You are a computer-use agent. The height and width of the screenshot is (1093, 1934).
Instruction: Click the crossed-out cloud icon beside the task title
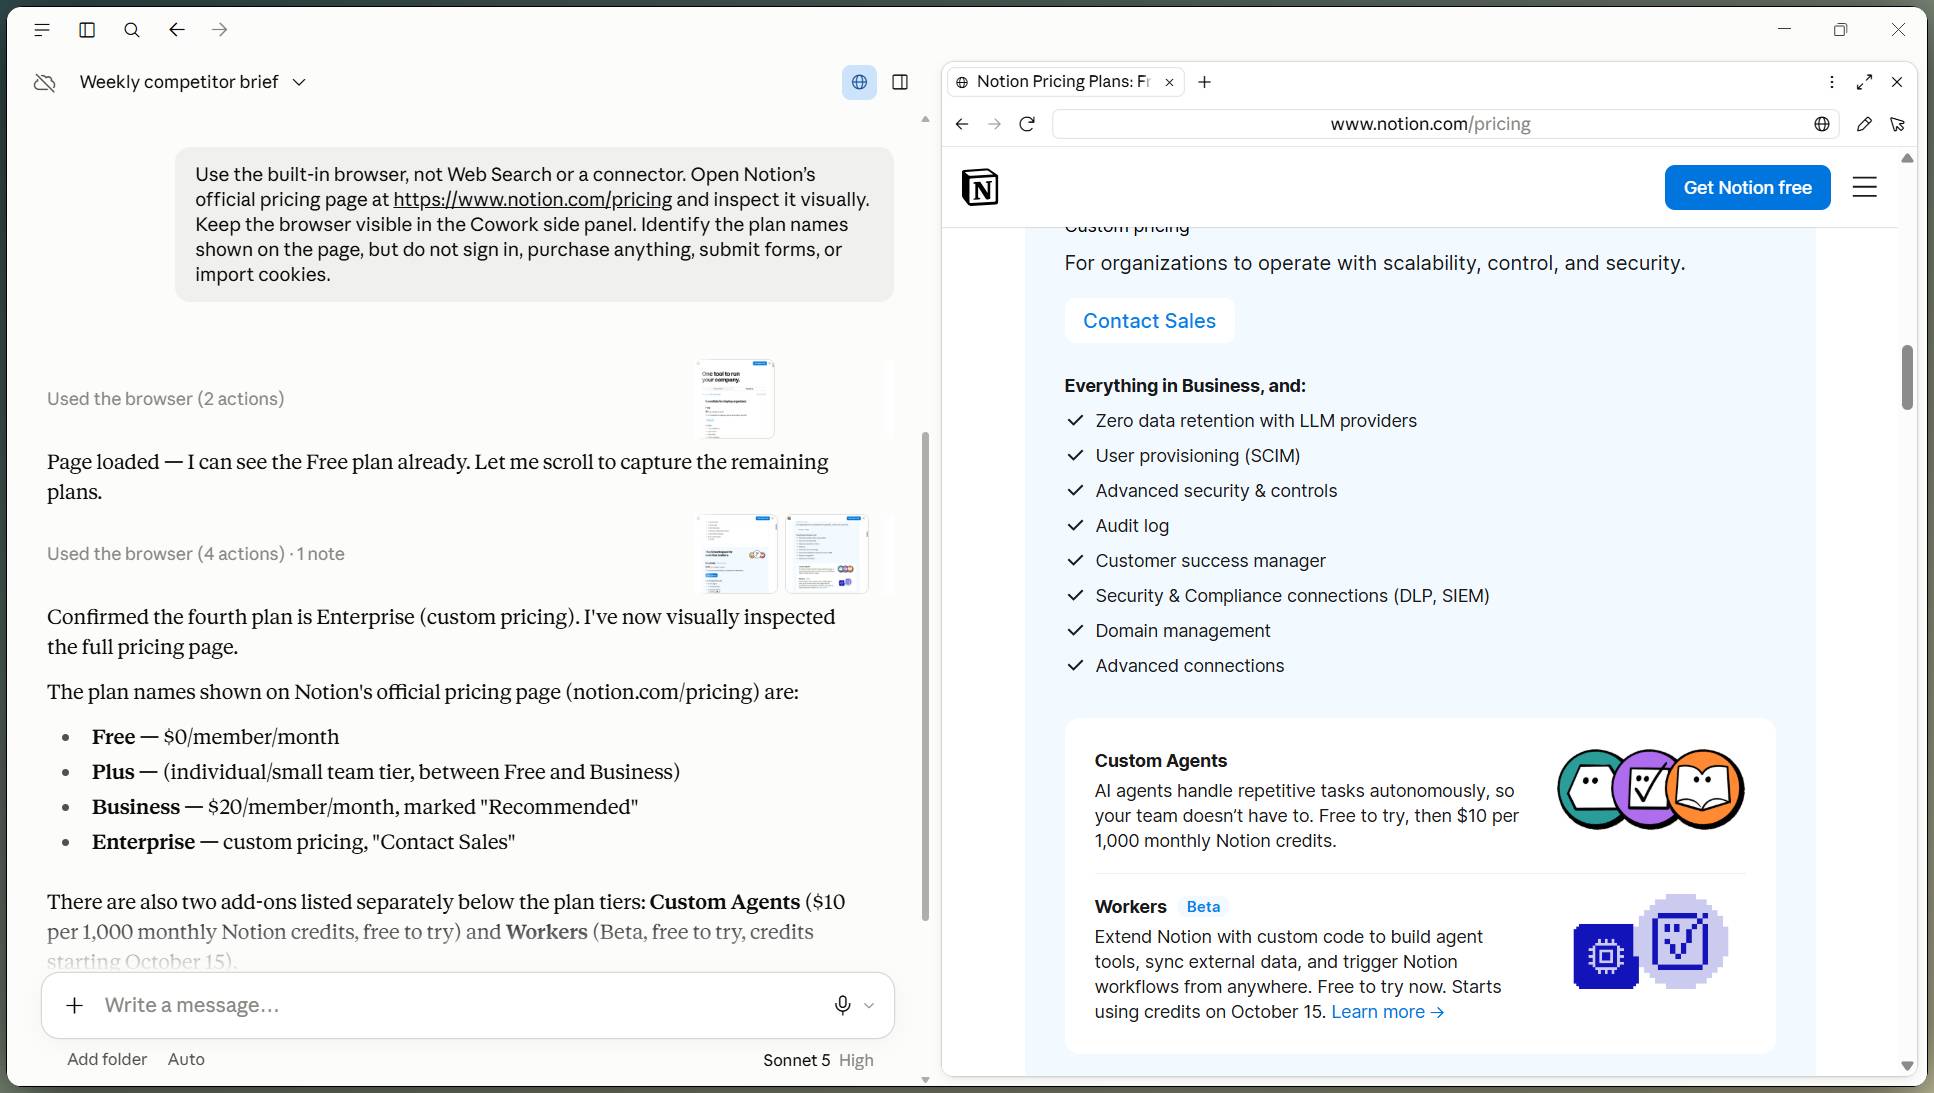pyautogui.click(x=45, y=82)
